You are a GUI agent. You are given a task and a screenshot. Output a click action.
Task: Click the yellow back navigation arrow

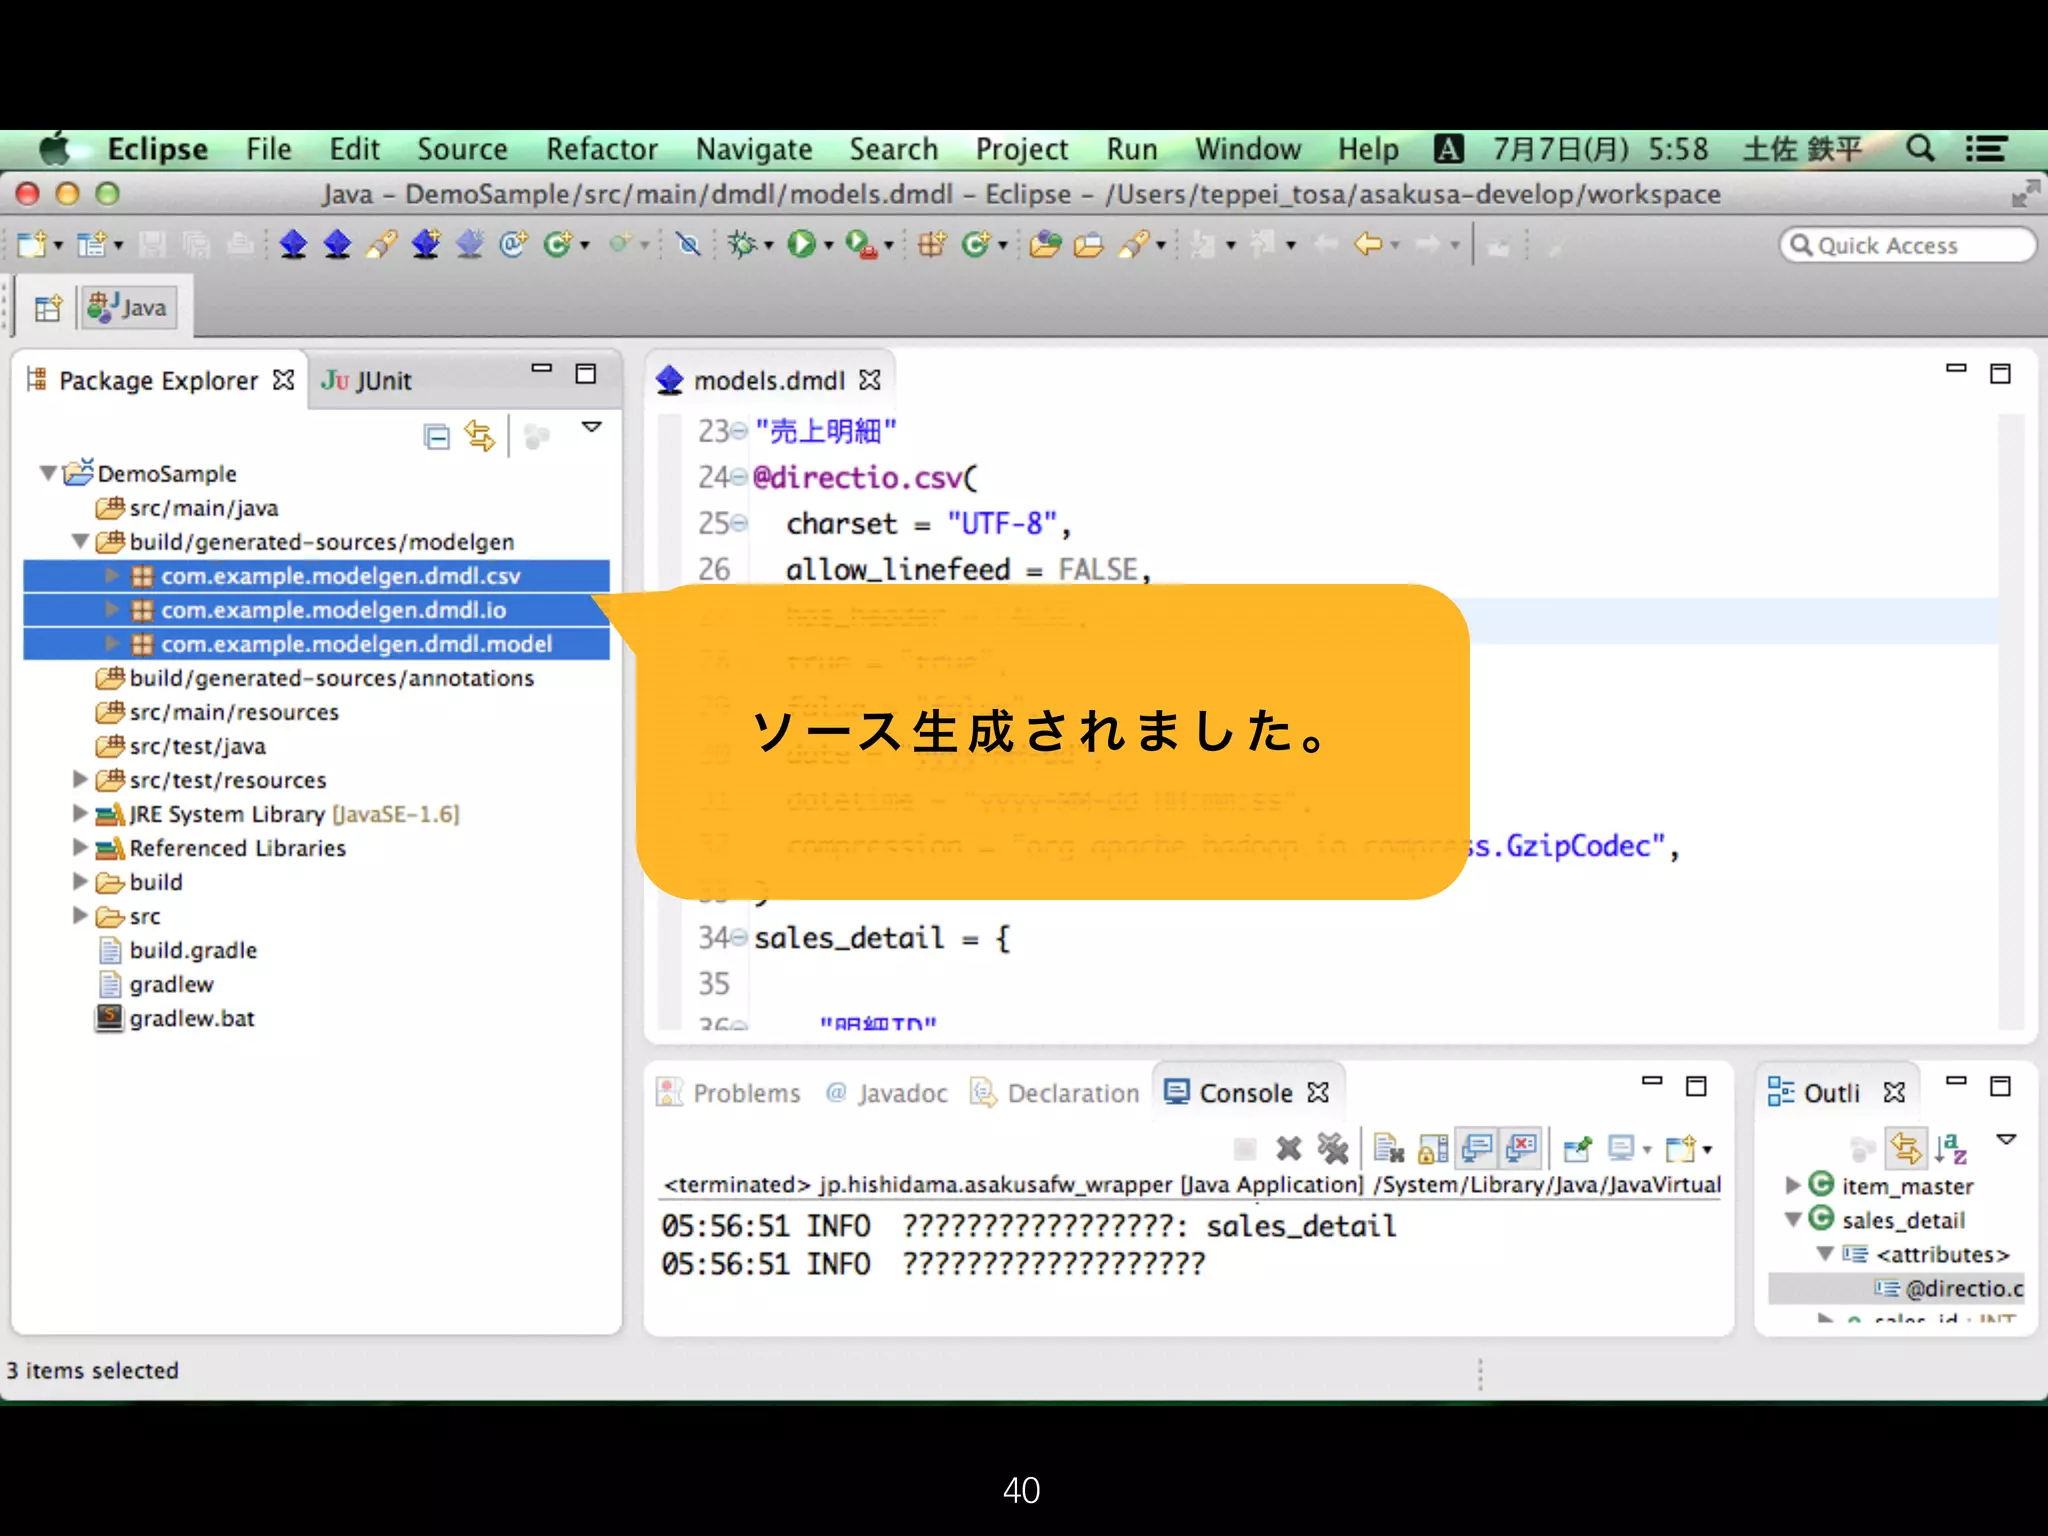tap(1368, 244)
